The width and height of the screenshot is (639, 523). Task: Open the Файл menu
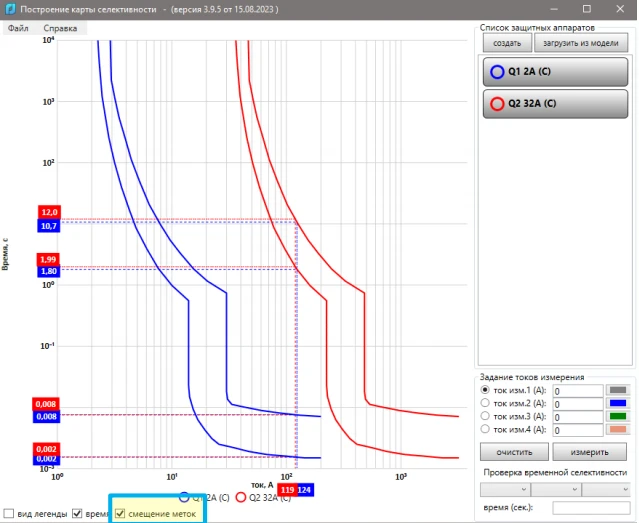click(x=18, y=28)
